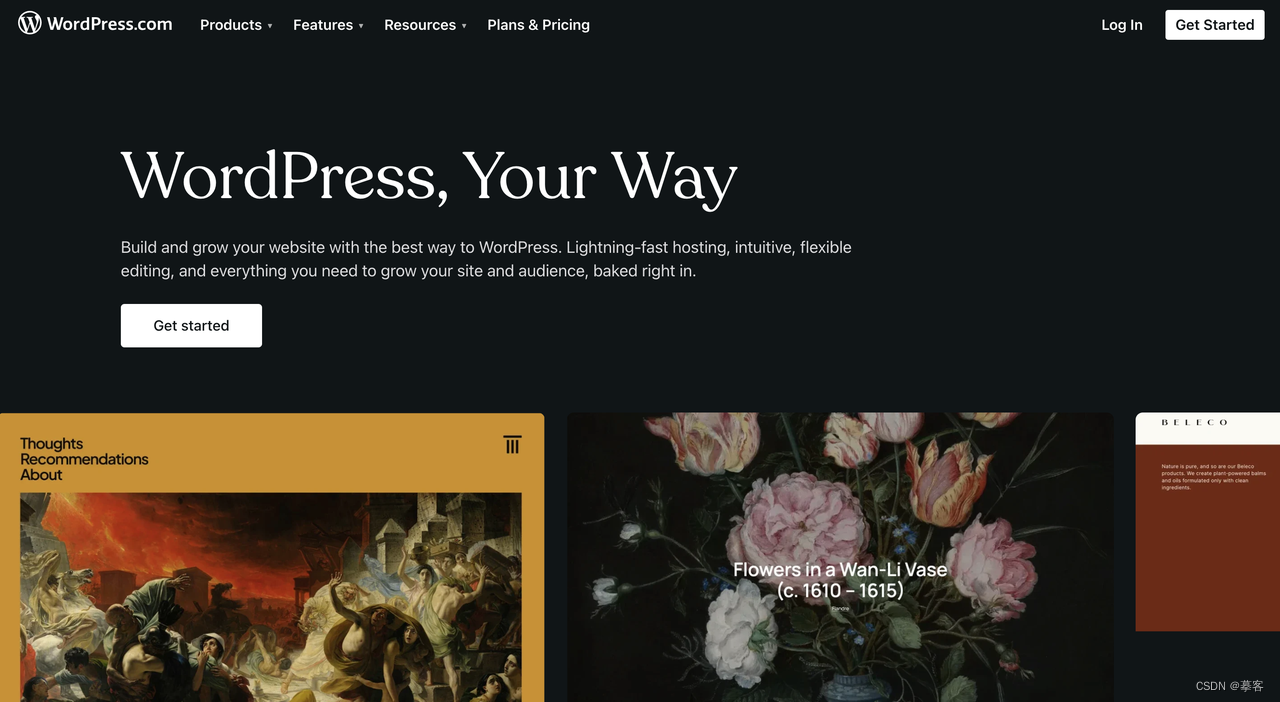Open Recommendations link in orange theme preview
Image resolution: width=1280 pixels, height=702 pixels.
tap(84, 459)
